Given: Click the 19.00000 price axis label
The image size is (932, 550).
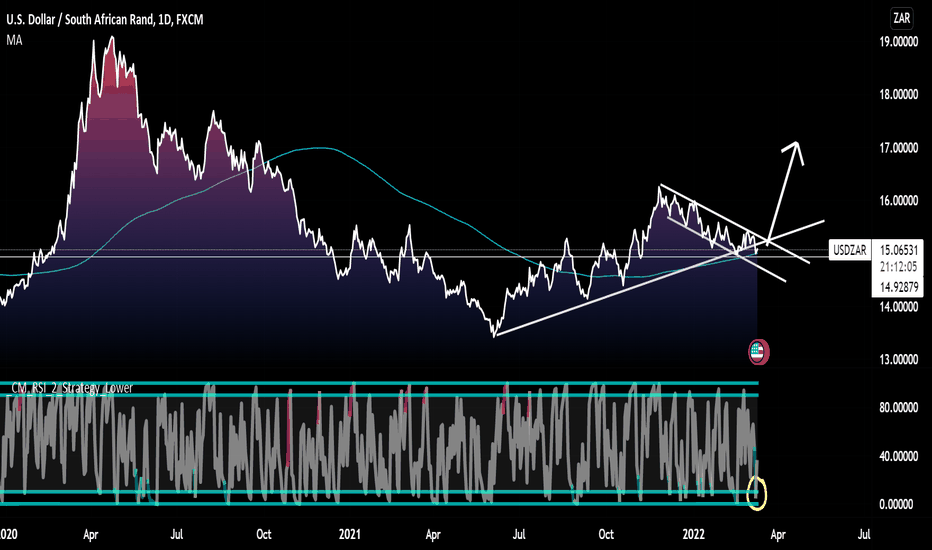Looking at the screenshot, I should tap(899, 42).
